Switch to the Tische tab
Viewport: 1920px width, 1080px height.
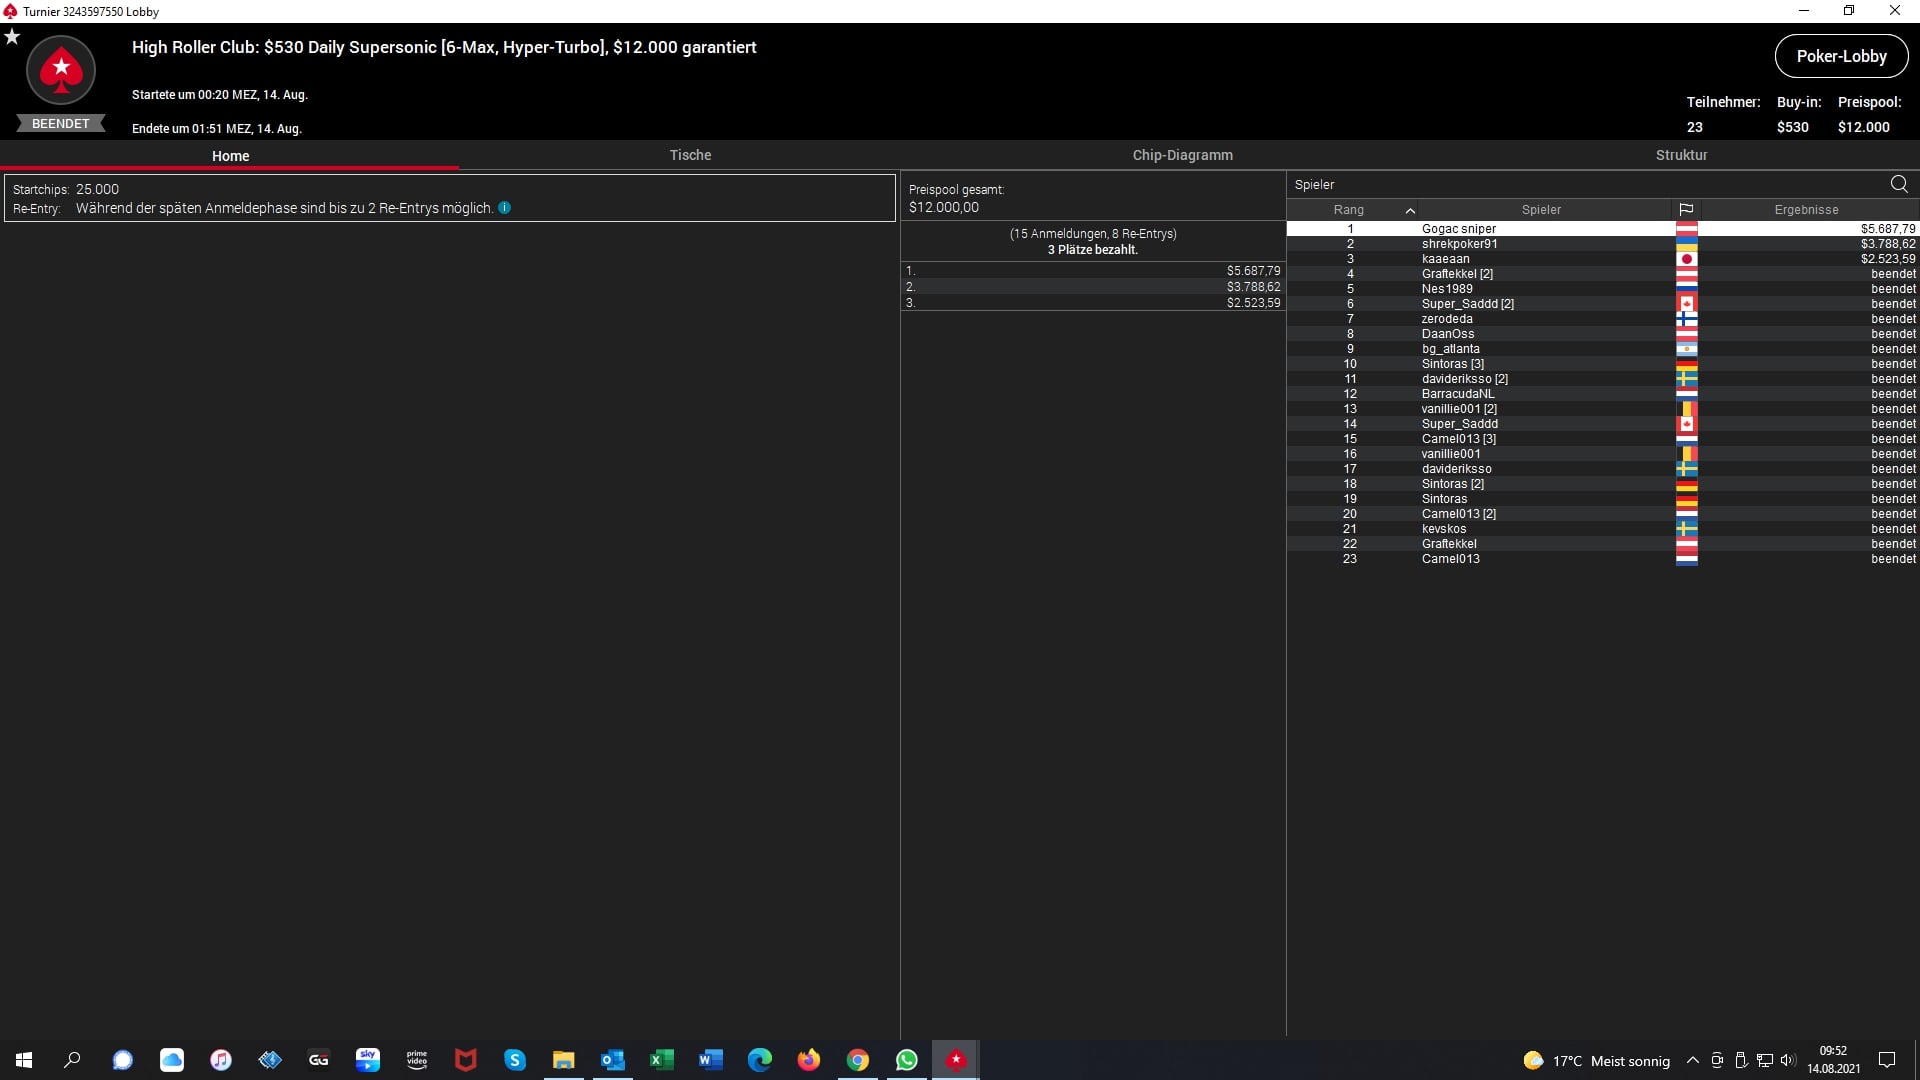pyautogui.click(x=690, y=155)
